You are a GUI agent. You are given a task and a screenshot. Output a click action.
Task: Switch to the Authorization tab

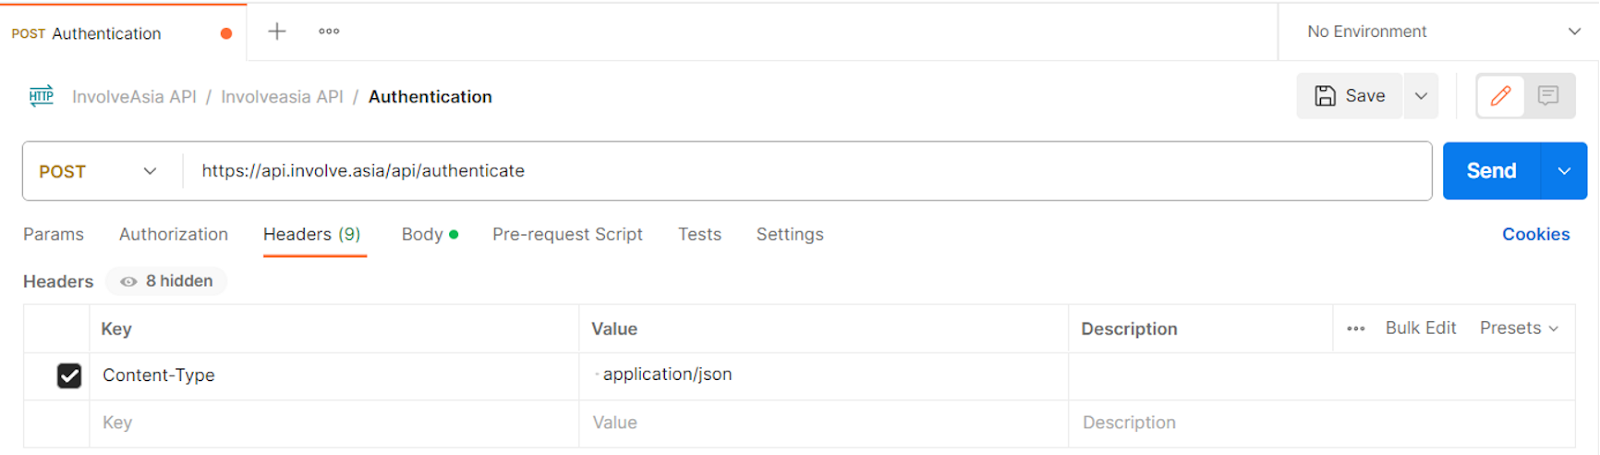(x=173, y=234)
